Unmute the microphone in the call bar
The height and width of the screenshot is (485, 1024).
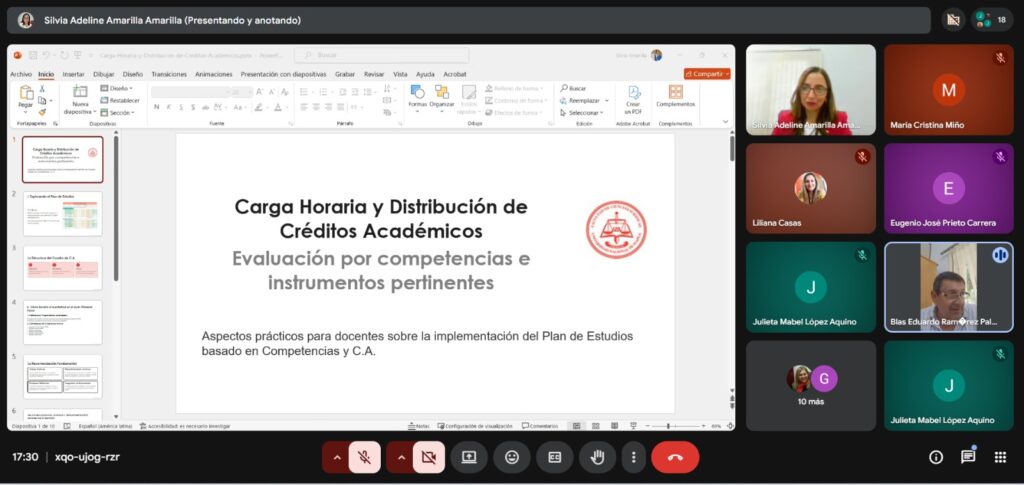(x=365, y=457)
